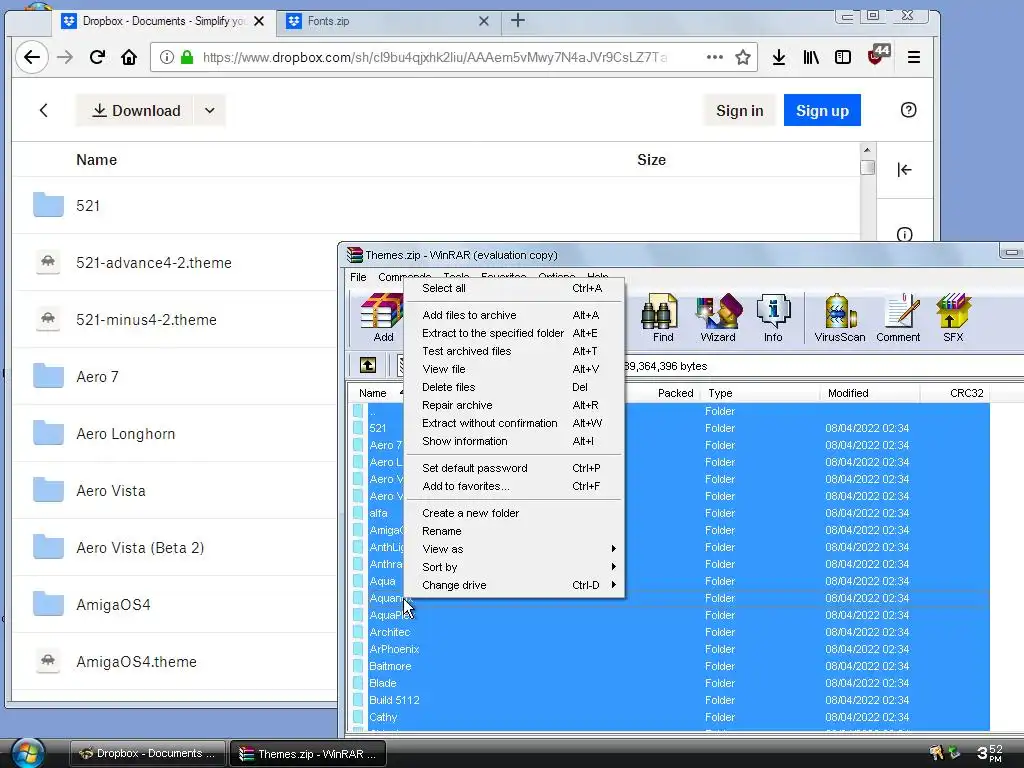
Task: Open a new Firefox tab
Action: pyautogui.click(x=518, y=21)
